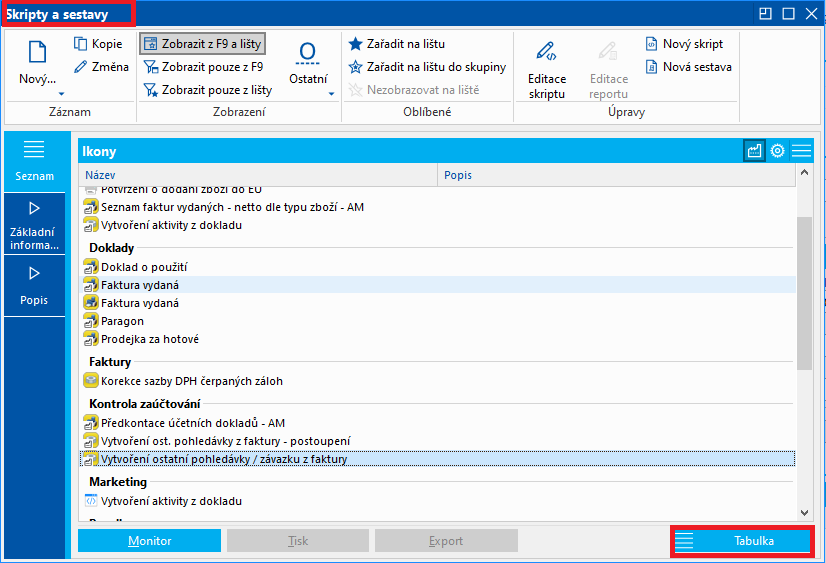Select Vytvoření aktivity z dokladu under Marketing
Viewport: 826px width, 563px height.
(437, 501)
